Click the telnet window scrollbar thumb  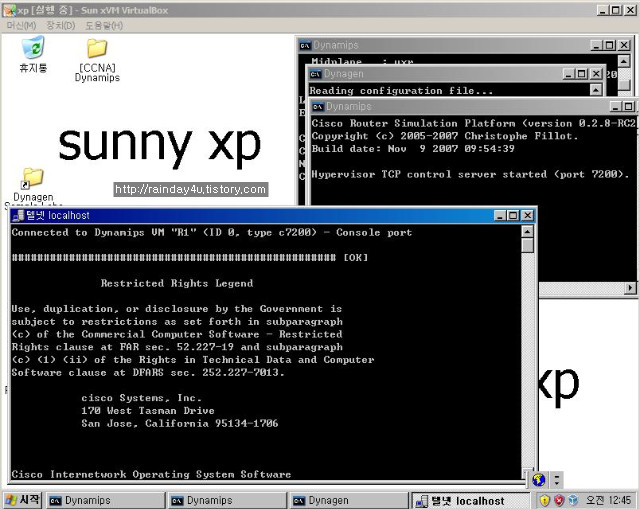(x=527, y=246)
